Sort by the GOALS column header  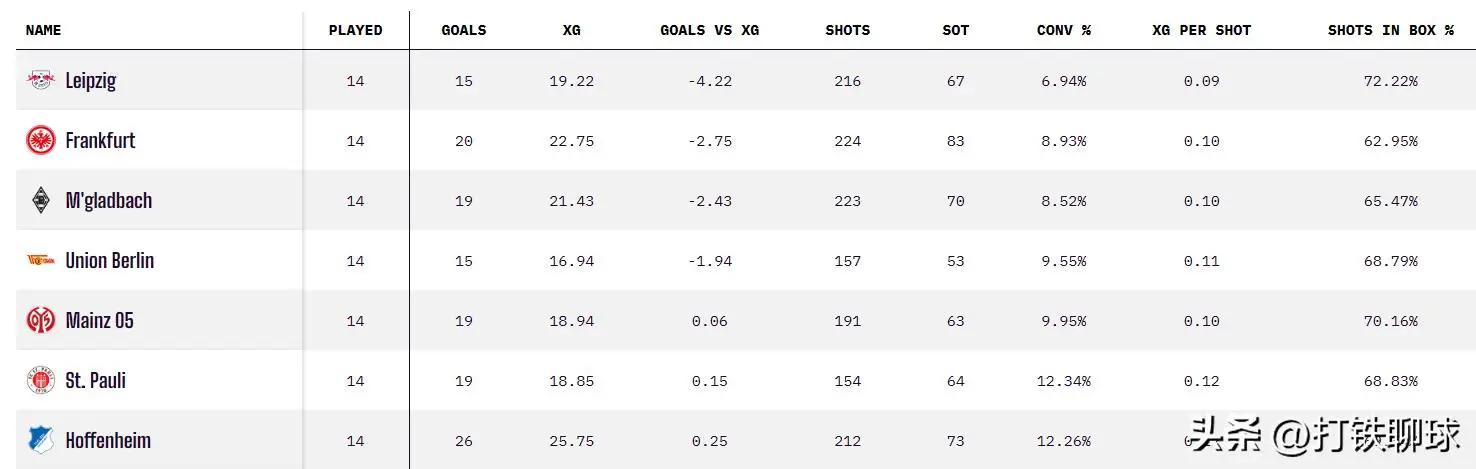coord(464,30)
